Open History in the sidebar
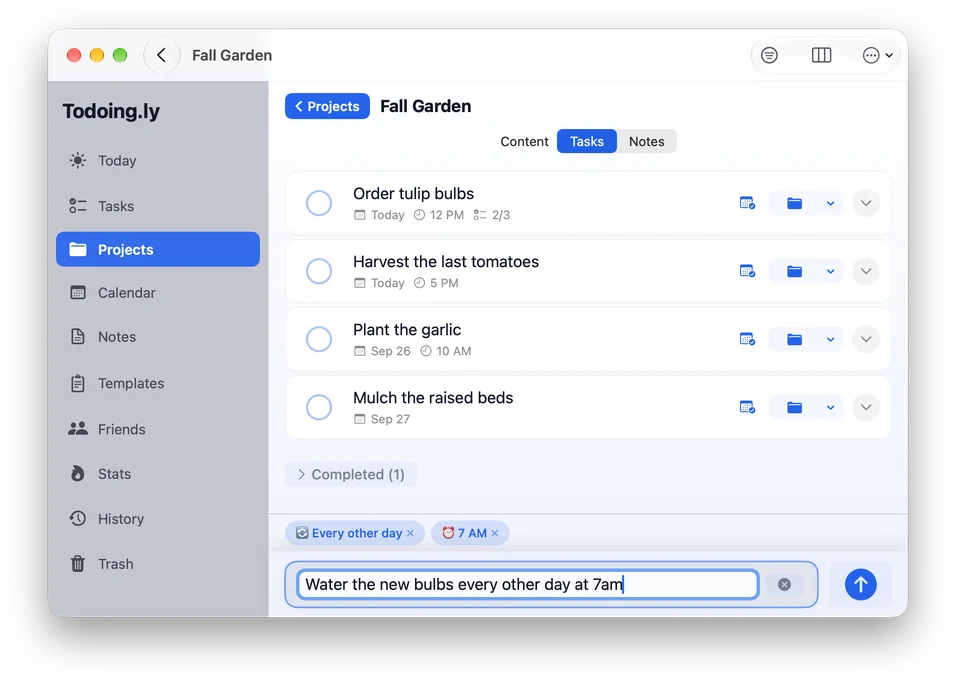The height and width of the screenshot is (682, 955). (x=158, y=519)
